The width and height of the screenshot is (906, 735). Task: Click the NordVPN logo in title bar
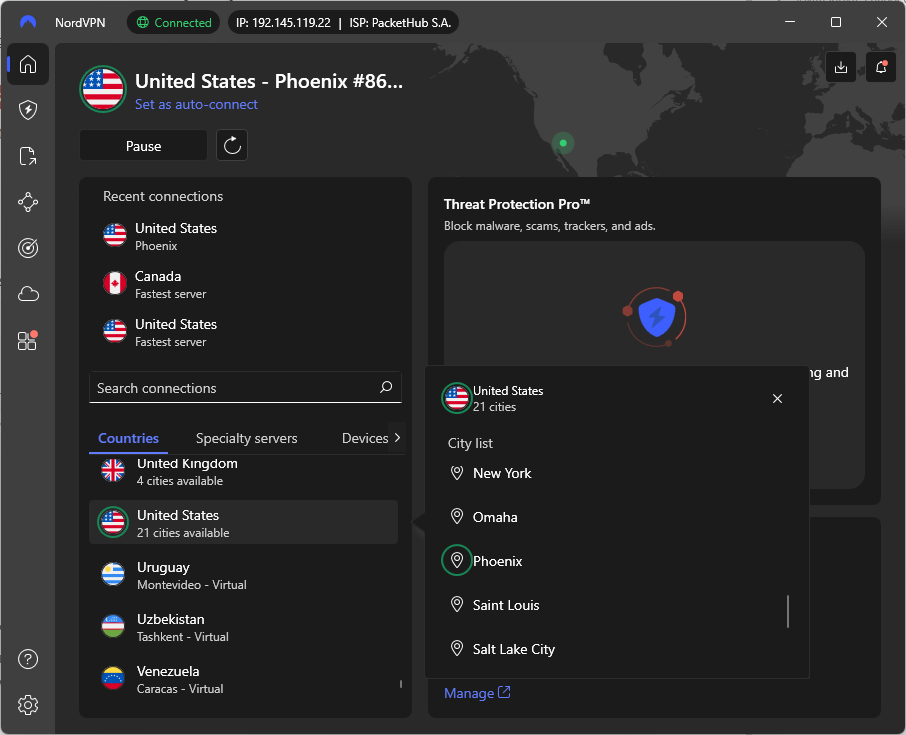click(28, 23)
